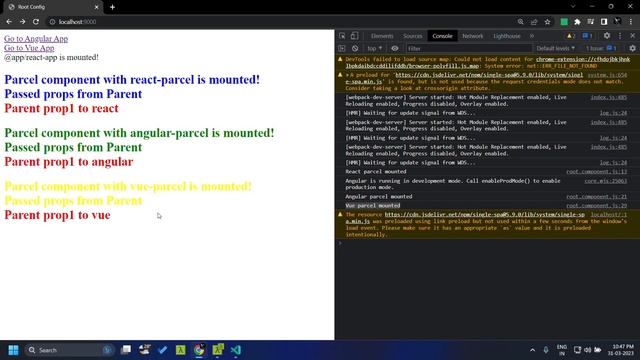Click the share page icon
This screenshot has height=360, width=640.
coord(534,22)
